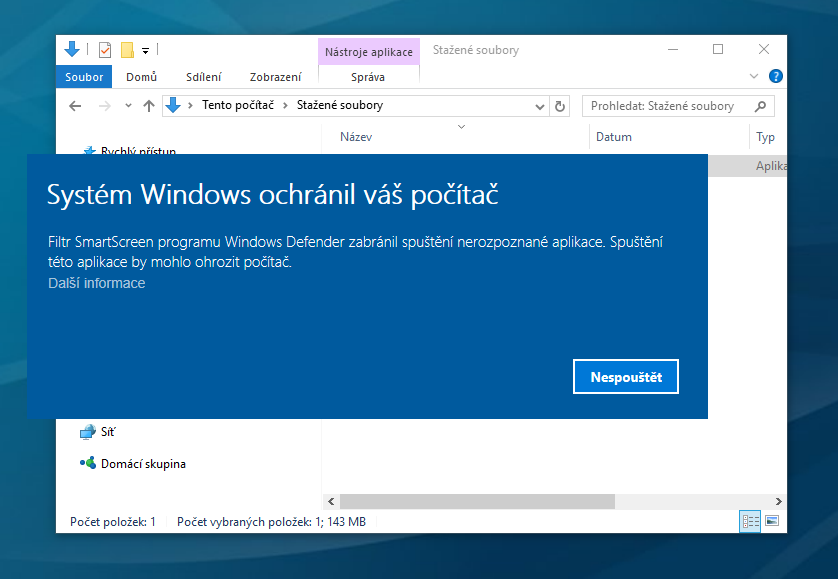Click the New folder quick access icon

(127, 50)
